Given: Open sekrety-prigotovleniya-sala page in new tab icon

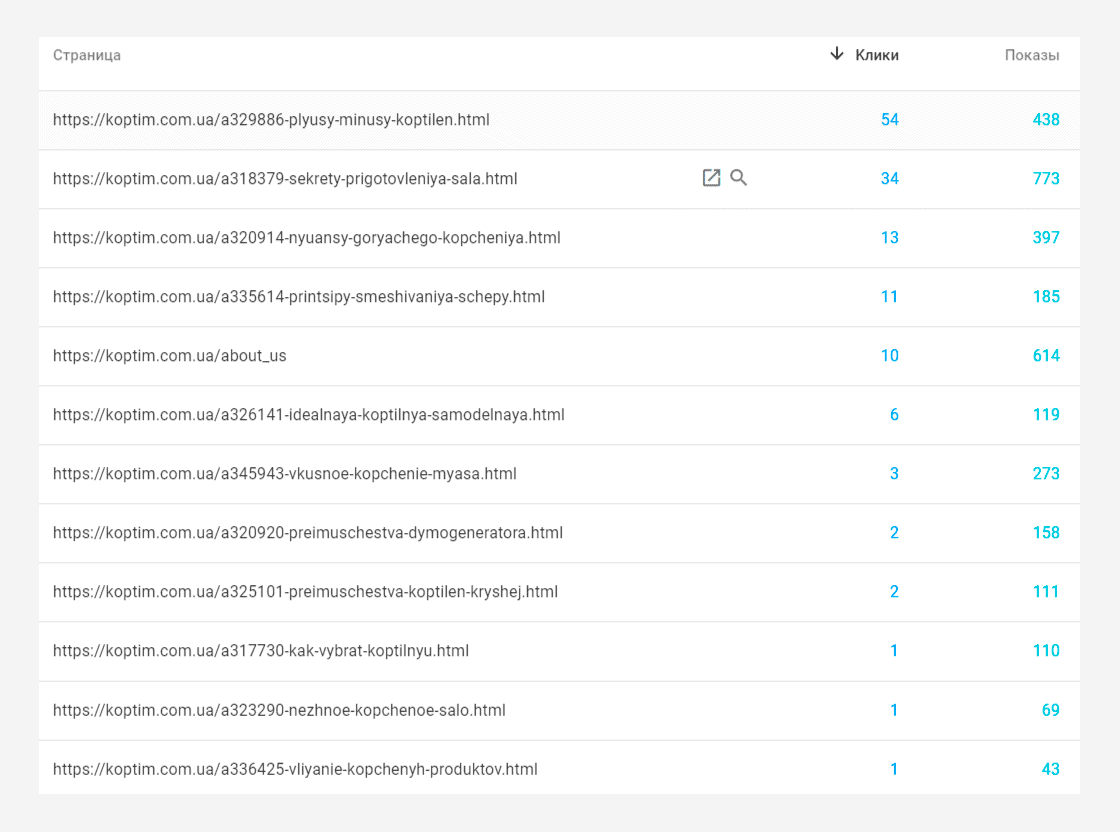Looking at the screenshot, I should pos(711,178).
